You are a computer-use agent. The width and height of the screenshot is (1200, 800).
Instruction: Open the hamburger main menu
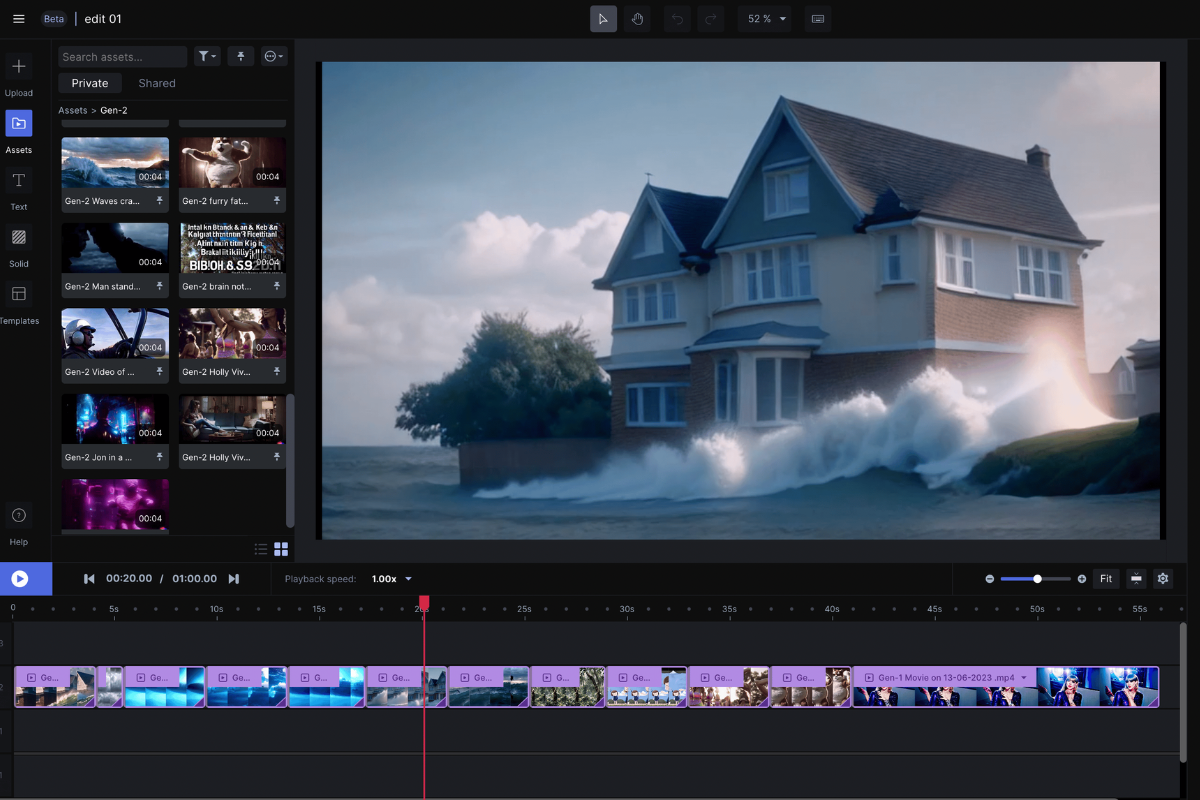[x=18, y=19]
